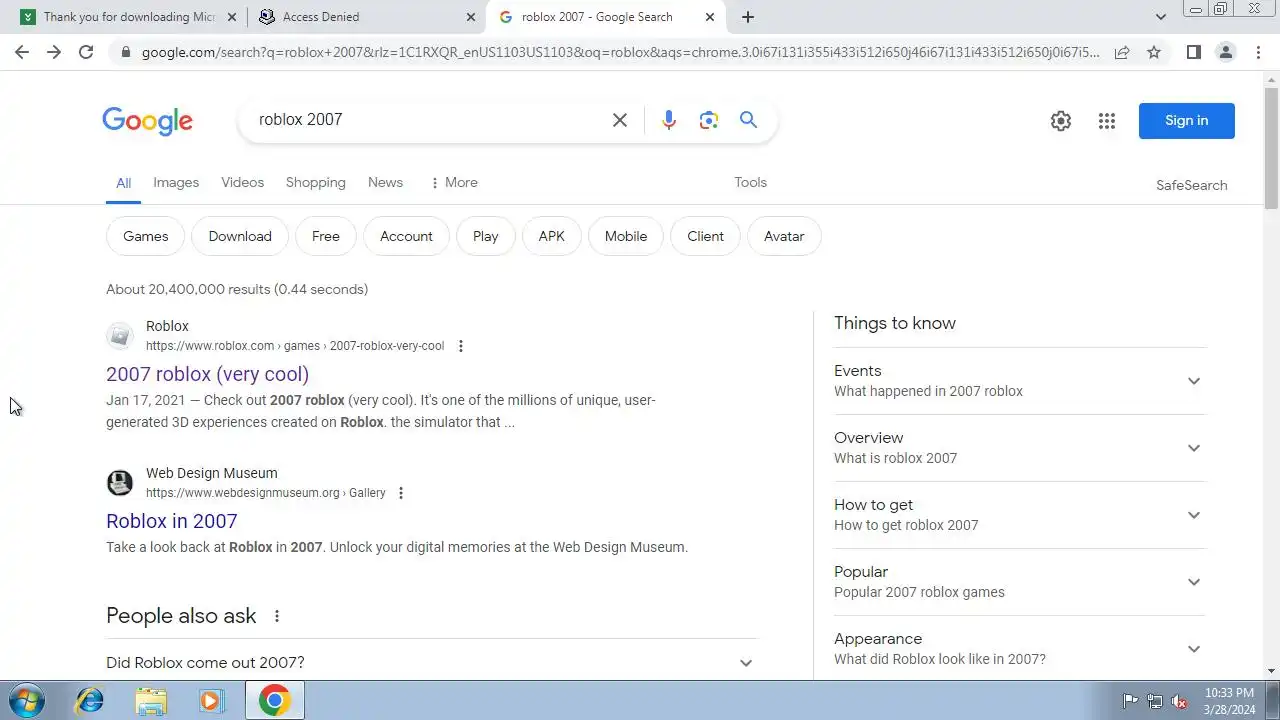Filter results with Download chip

[240, 237]
